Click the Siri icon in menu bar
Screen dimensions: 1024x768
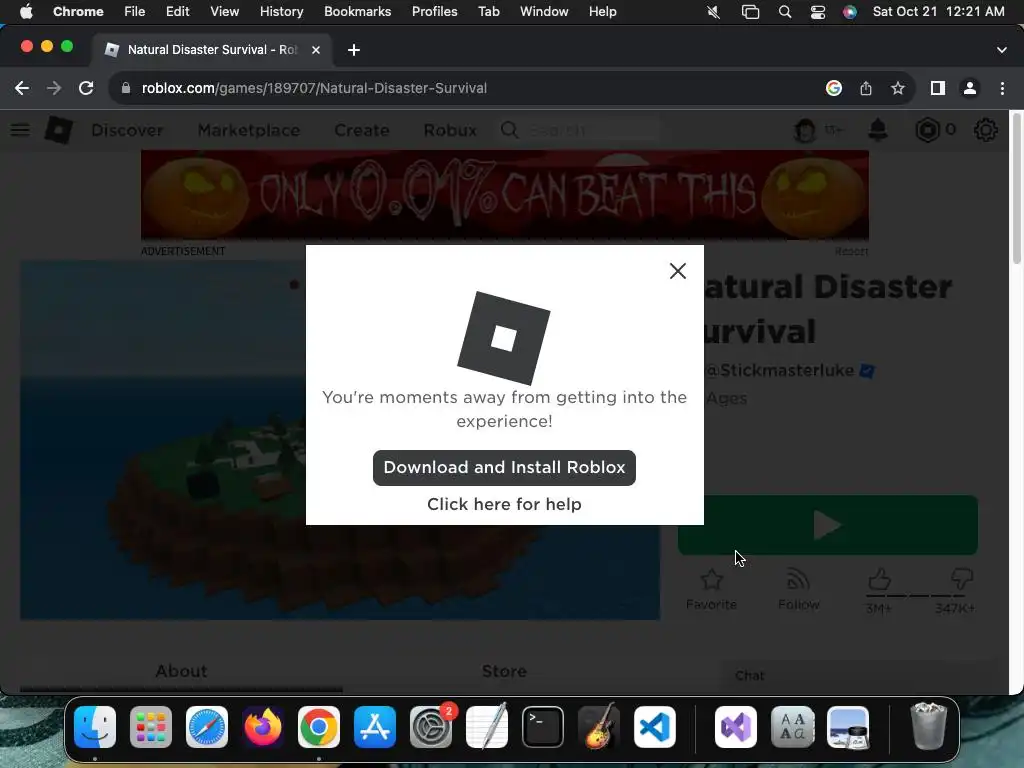tap(850, 11)
